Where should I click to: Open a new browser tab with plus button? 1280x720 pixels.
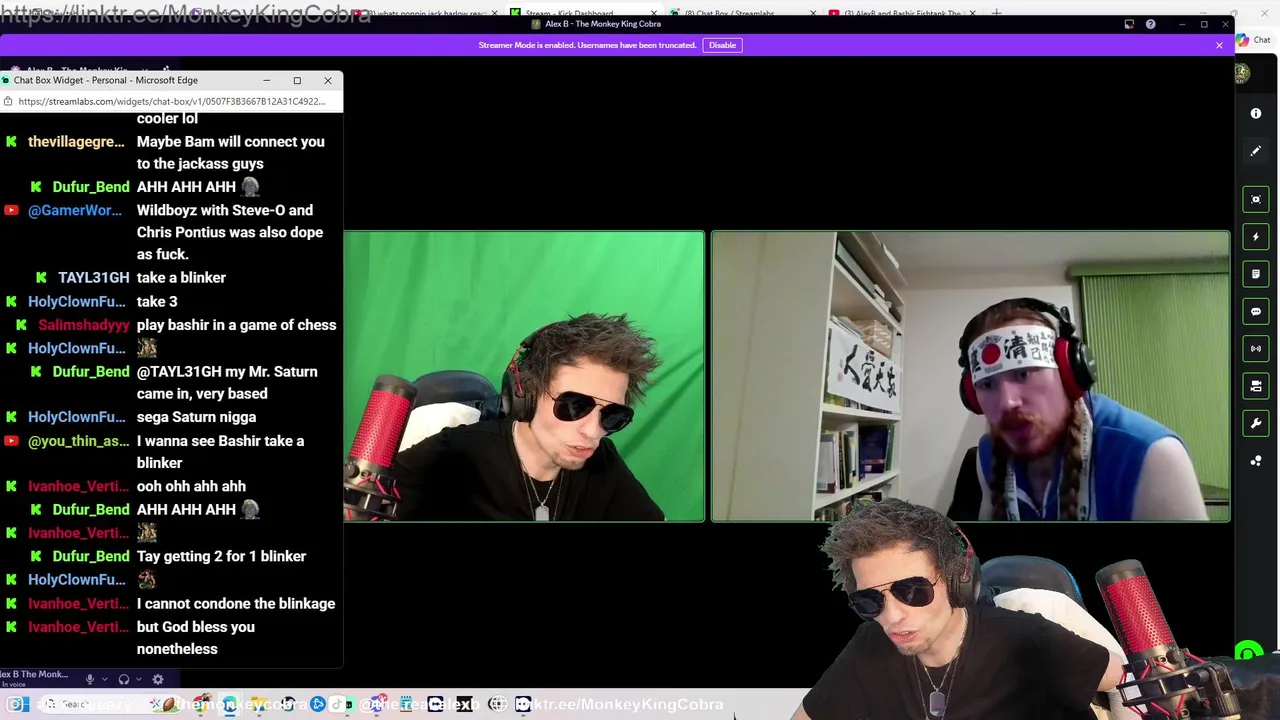tap(996, 14)
